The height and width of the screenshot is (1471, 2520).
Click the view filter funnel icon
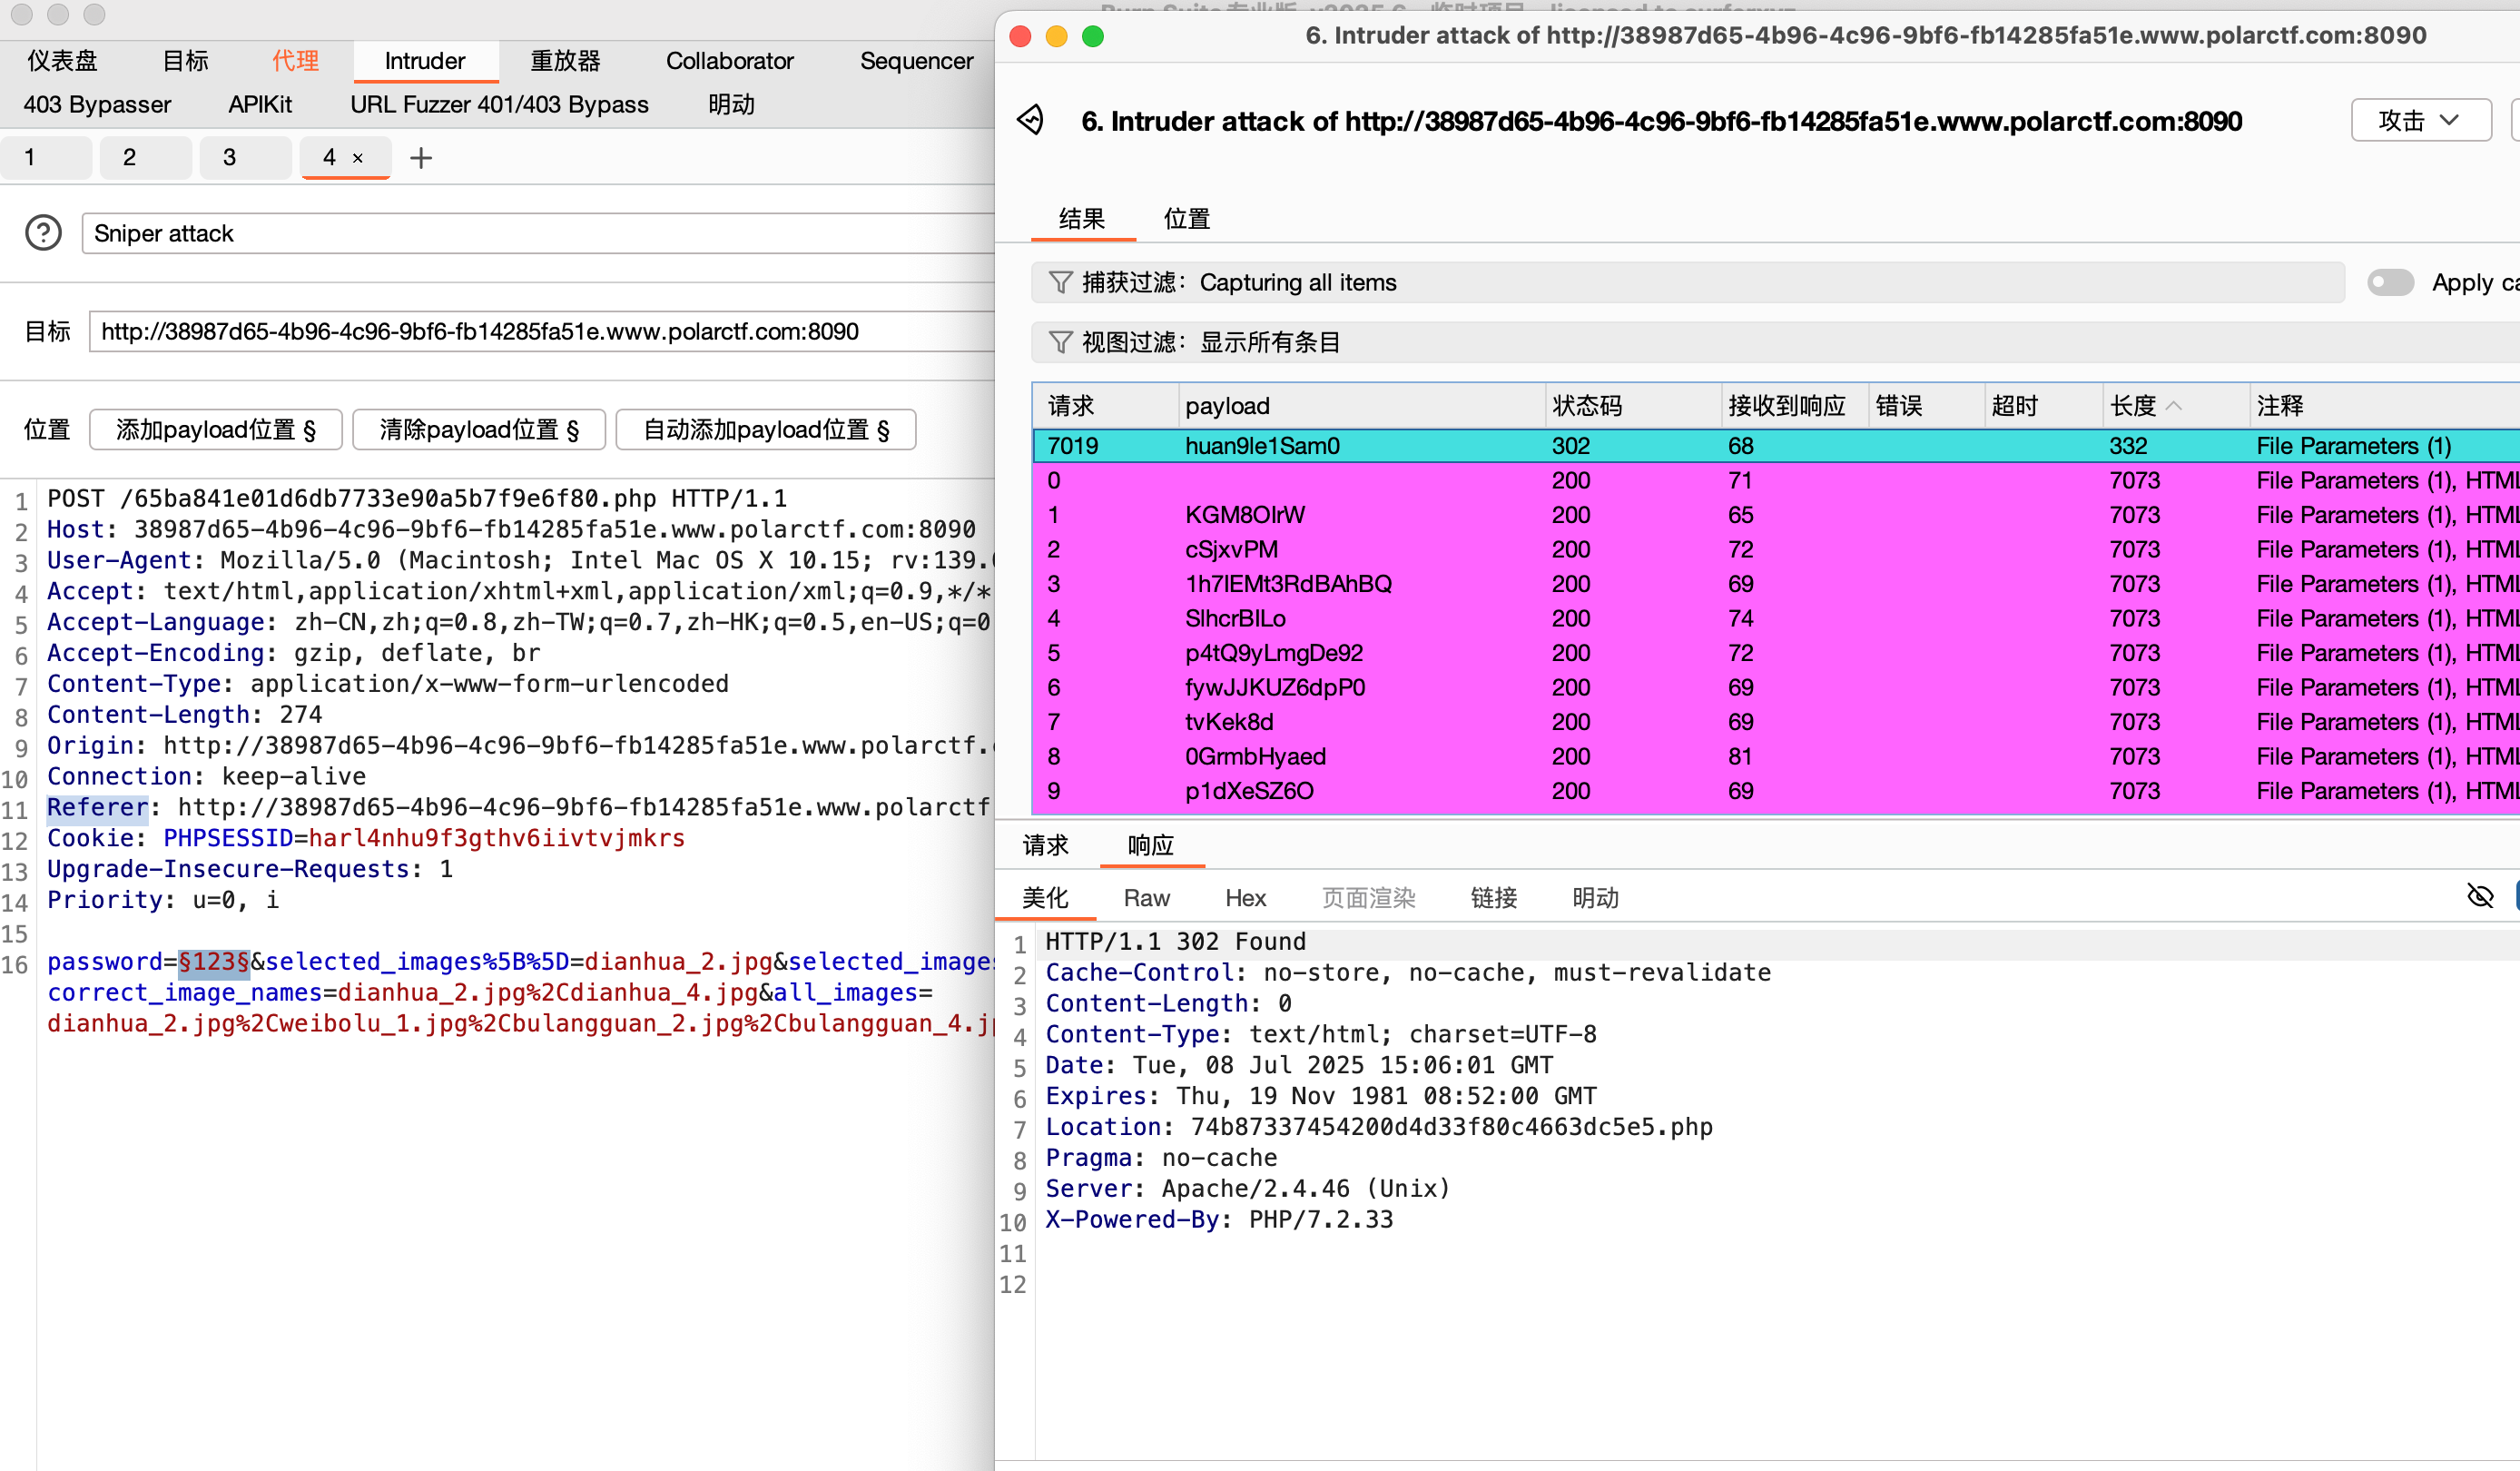(1060, 342)
